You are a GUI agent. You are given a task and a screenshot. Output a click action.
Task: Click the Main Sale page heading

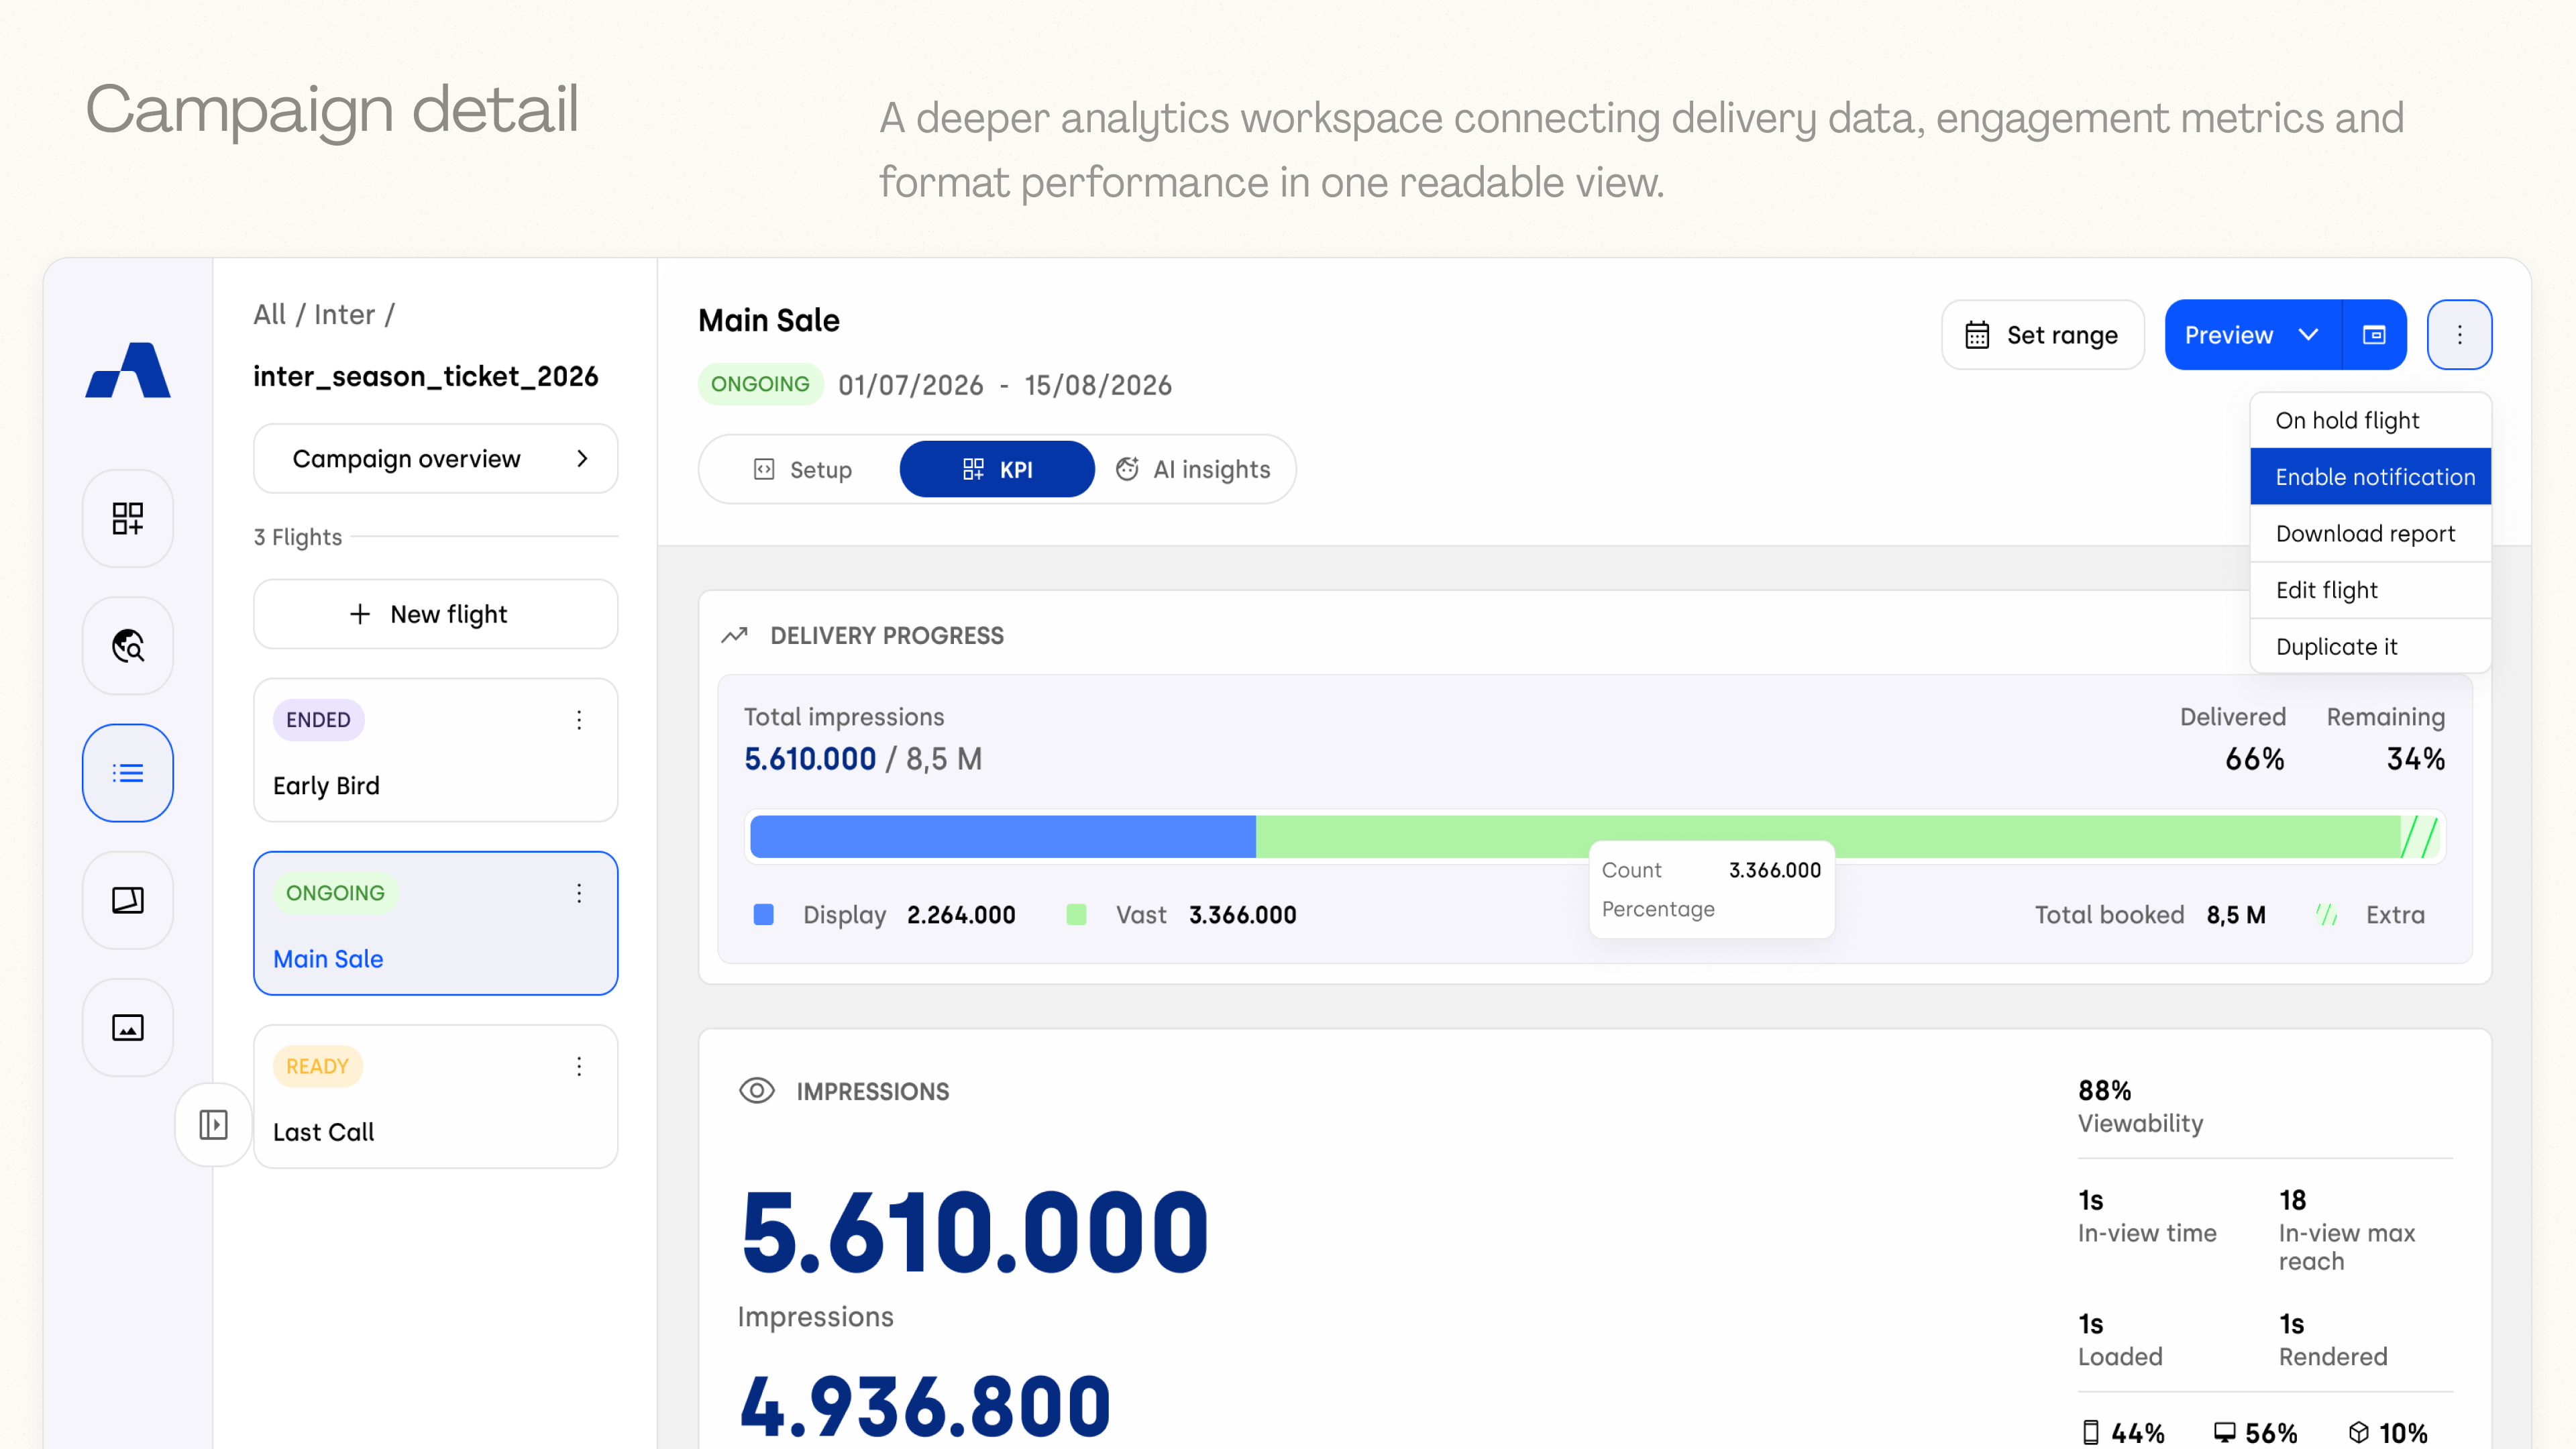[x=769, y=320]
